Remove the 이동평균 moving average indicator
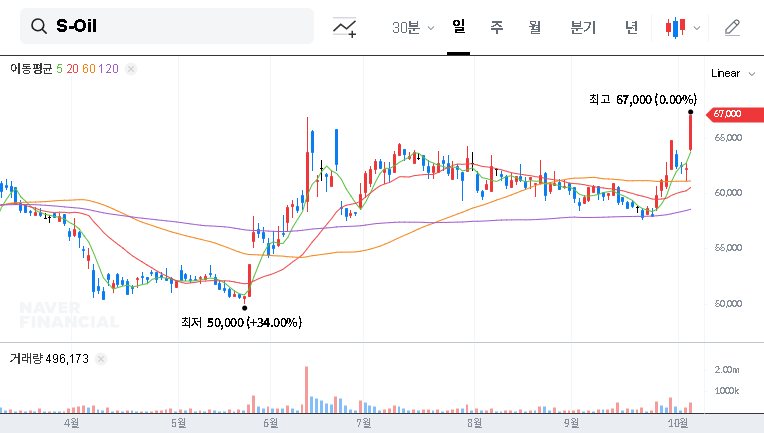The width and height of the screenshot is (764, 433). click(x=131, y=69)
